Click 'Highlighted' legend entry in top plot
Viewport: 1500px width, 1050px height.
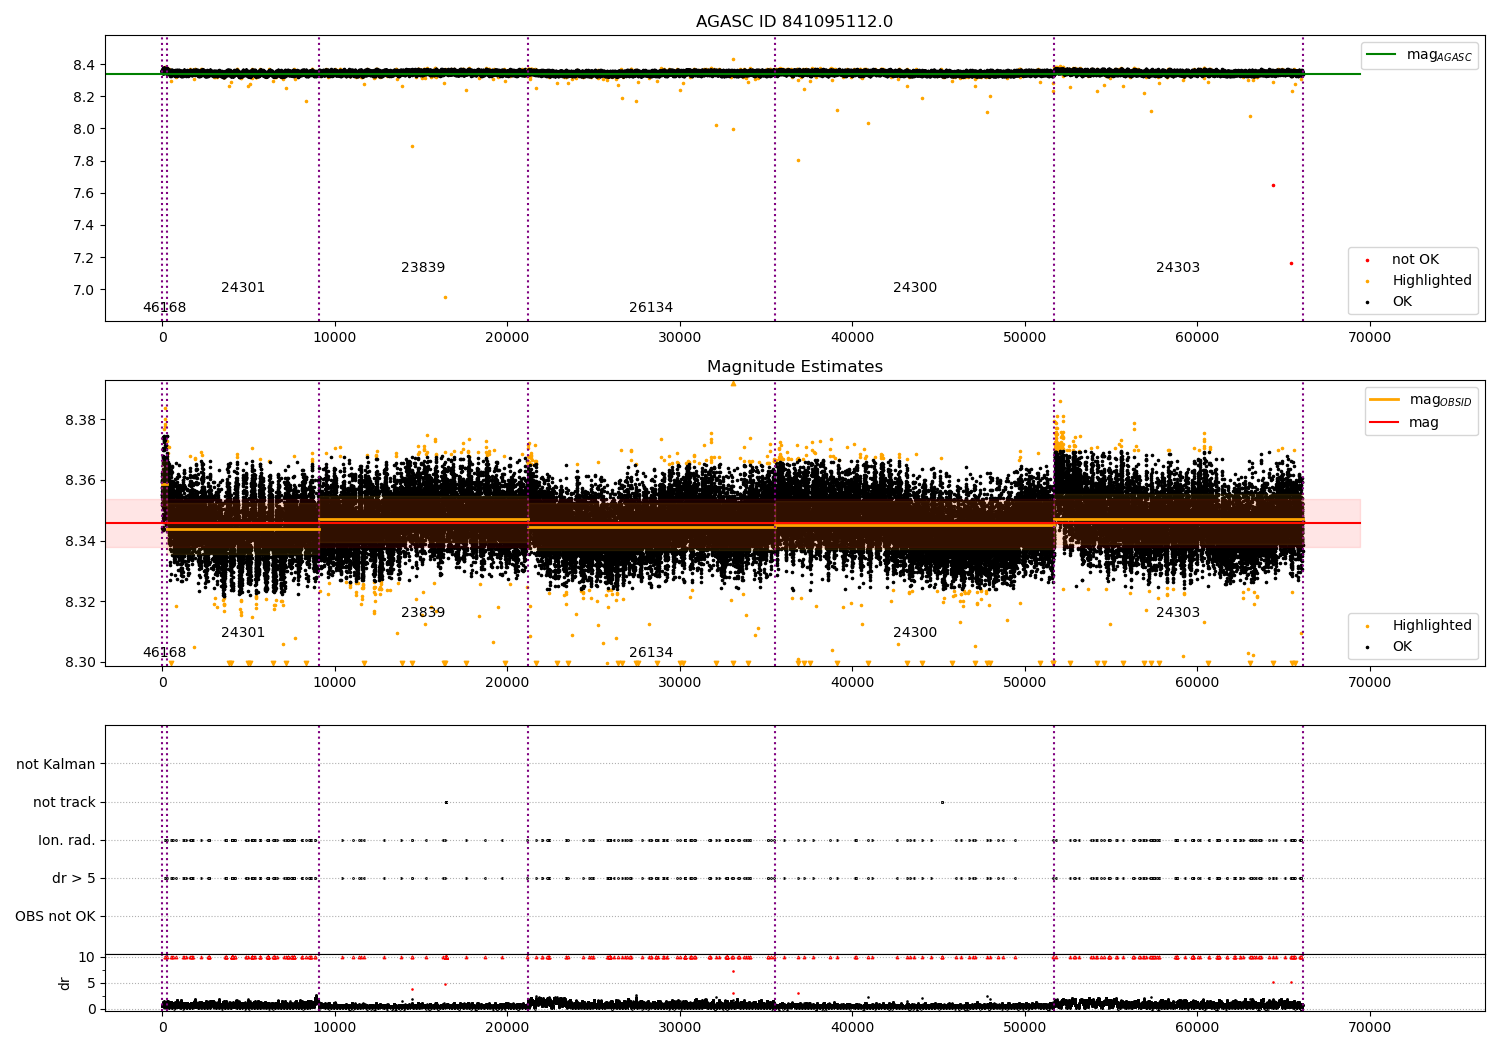pyautogui.click(x=1431, y=281)
